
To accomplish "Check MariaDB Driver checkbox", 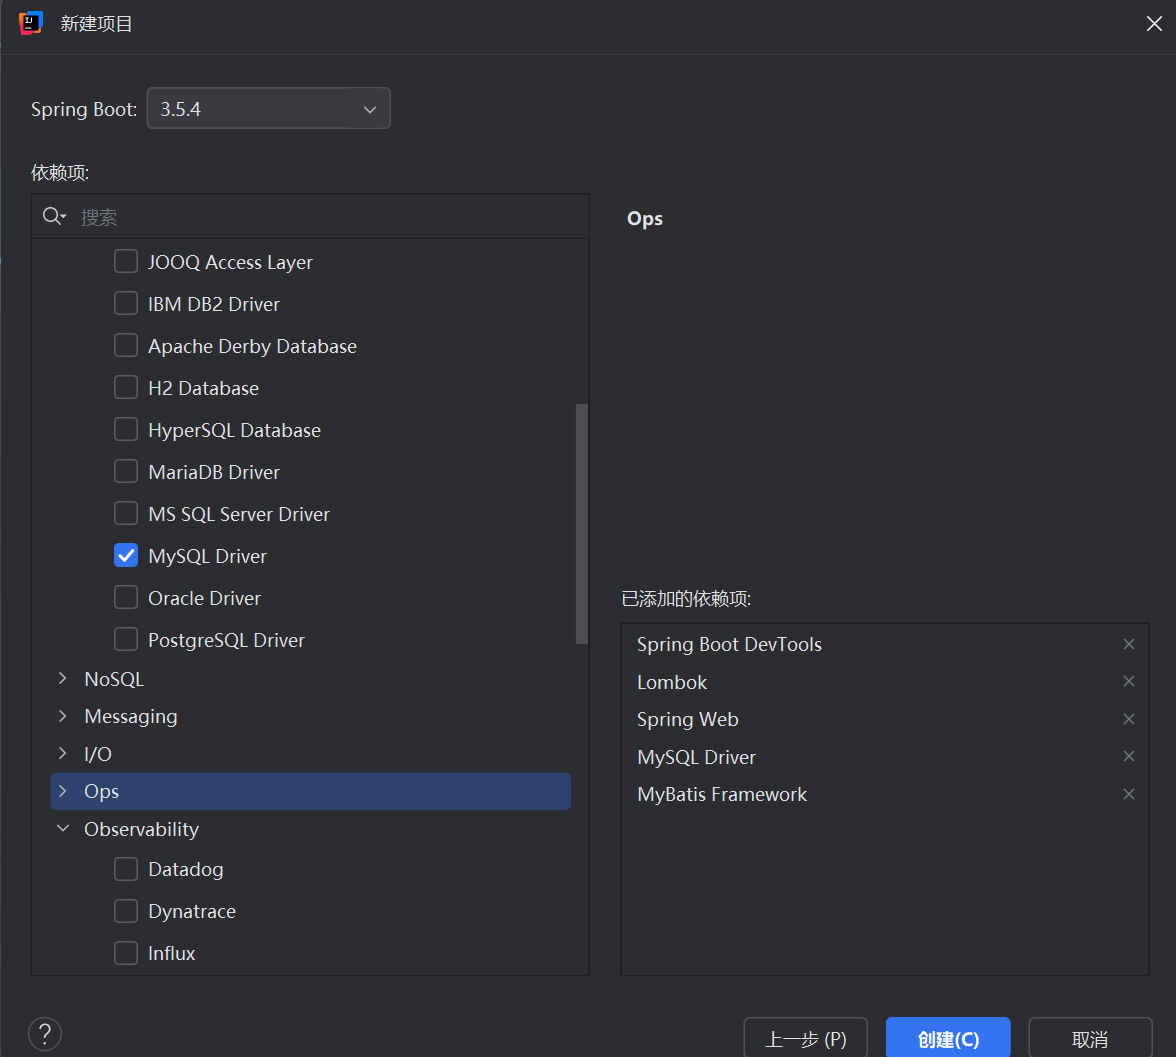I will pos(126,472).
